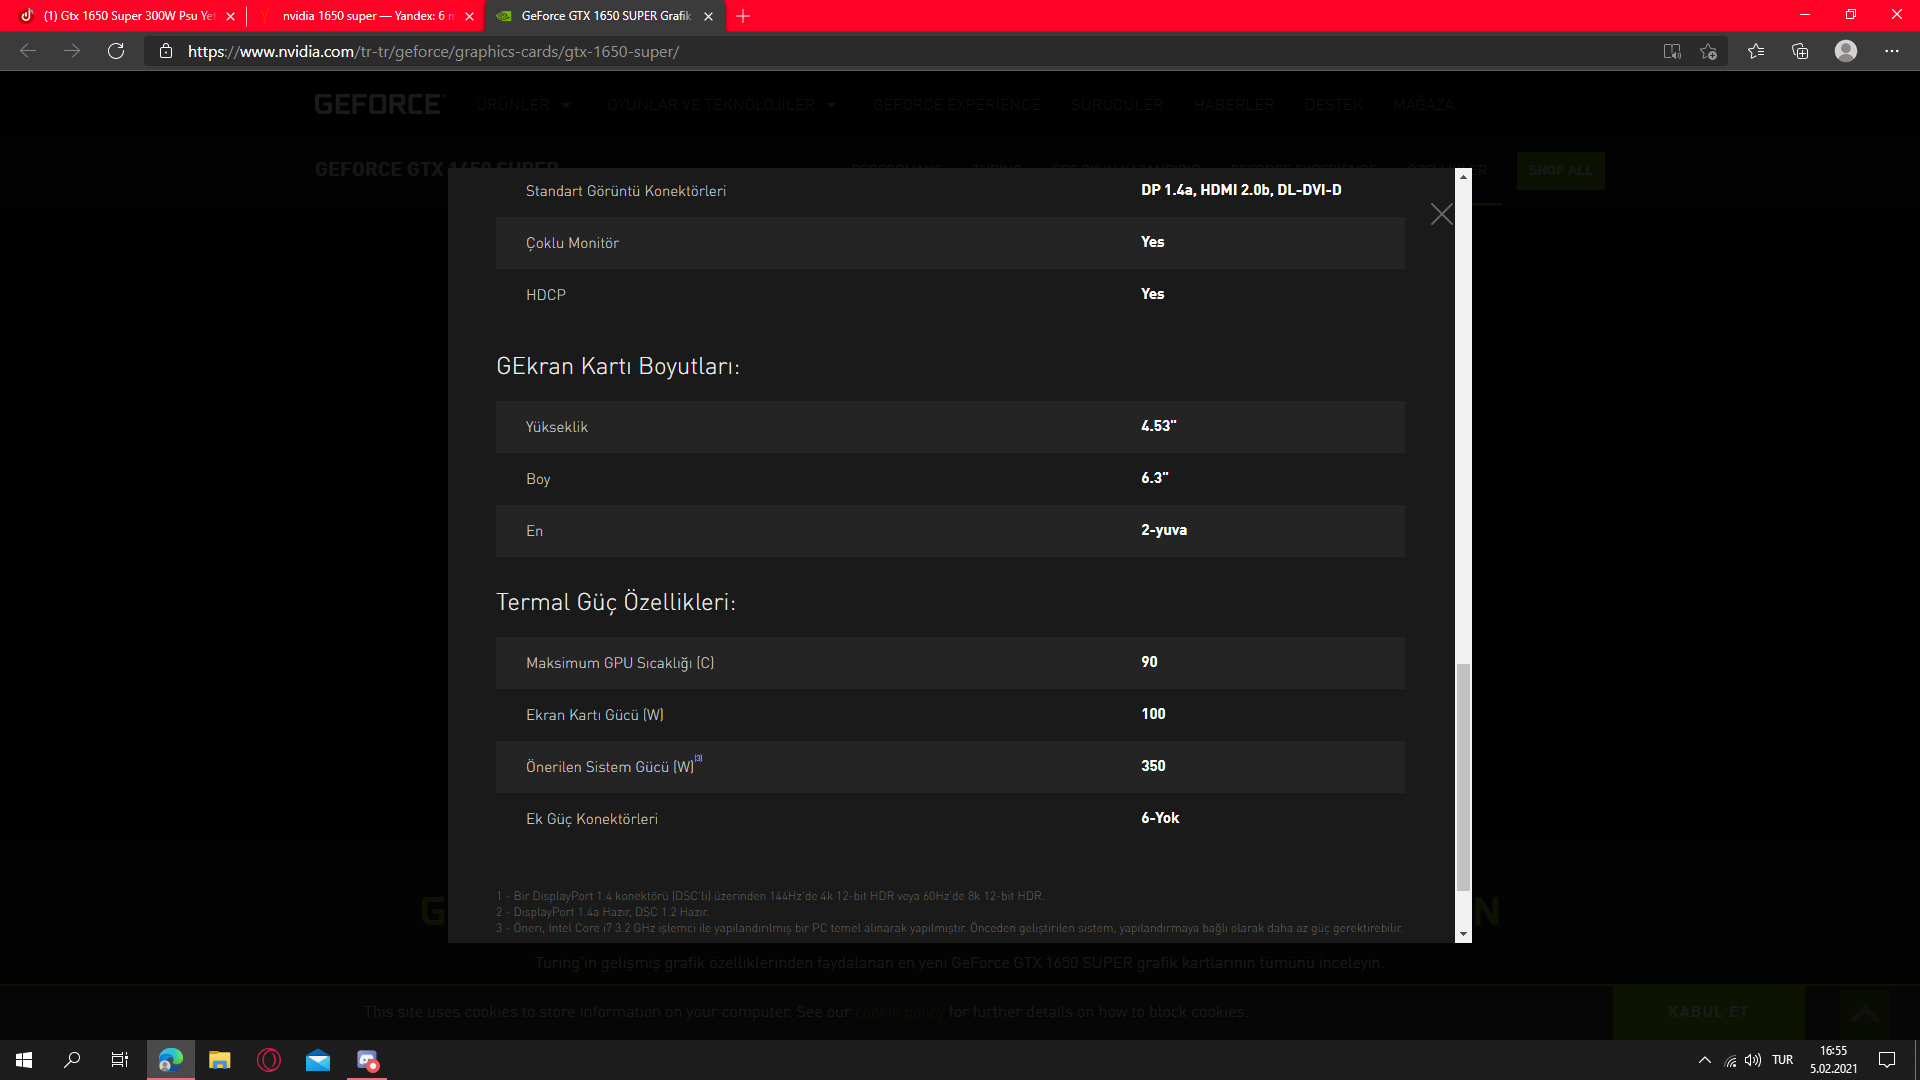Reload the page with the refresh icon
This screenshot has width=1920, height=1080.
click(116, 51)
